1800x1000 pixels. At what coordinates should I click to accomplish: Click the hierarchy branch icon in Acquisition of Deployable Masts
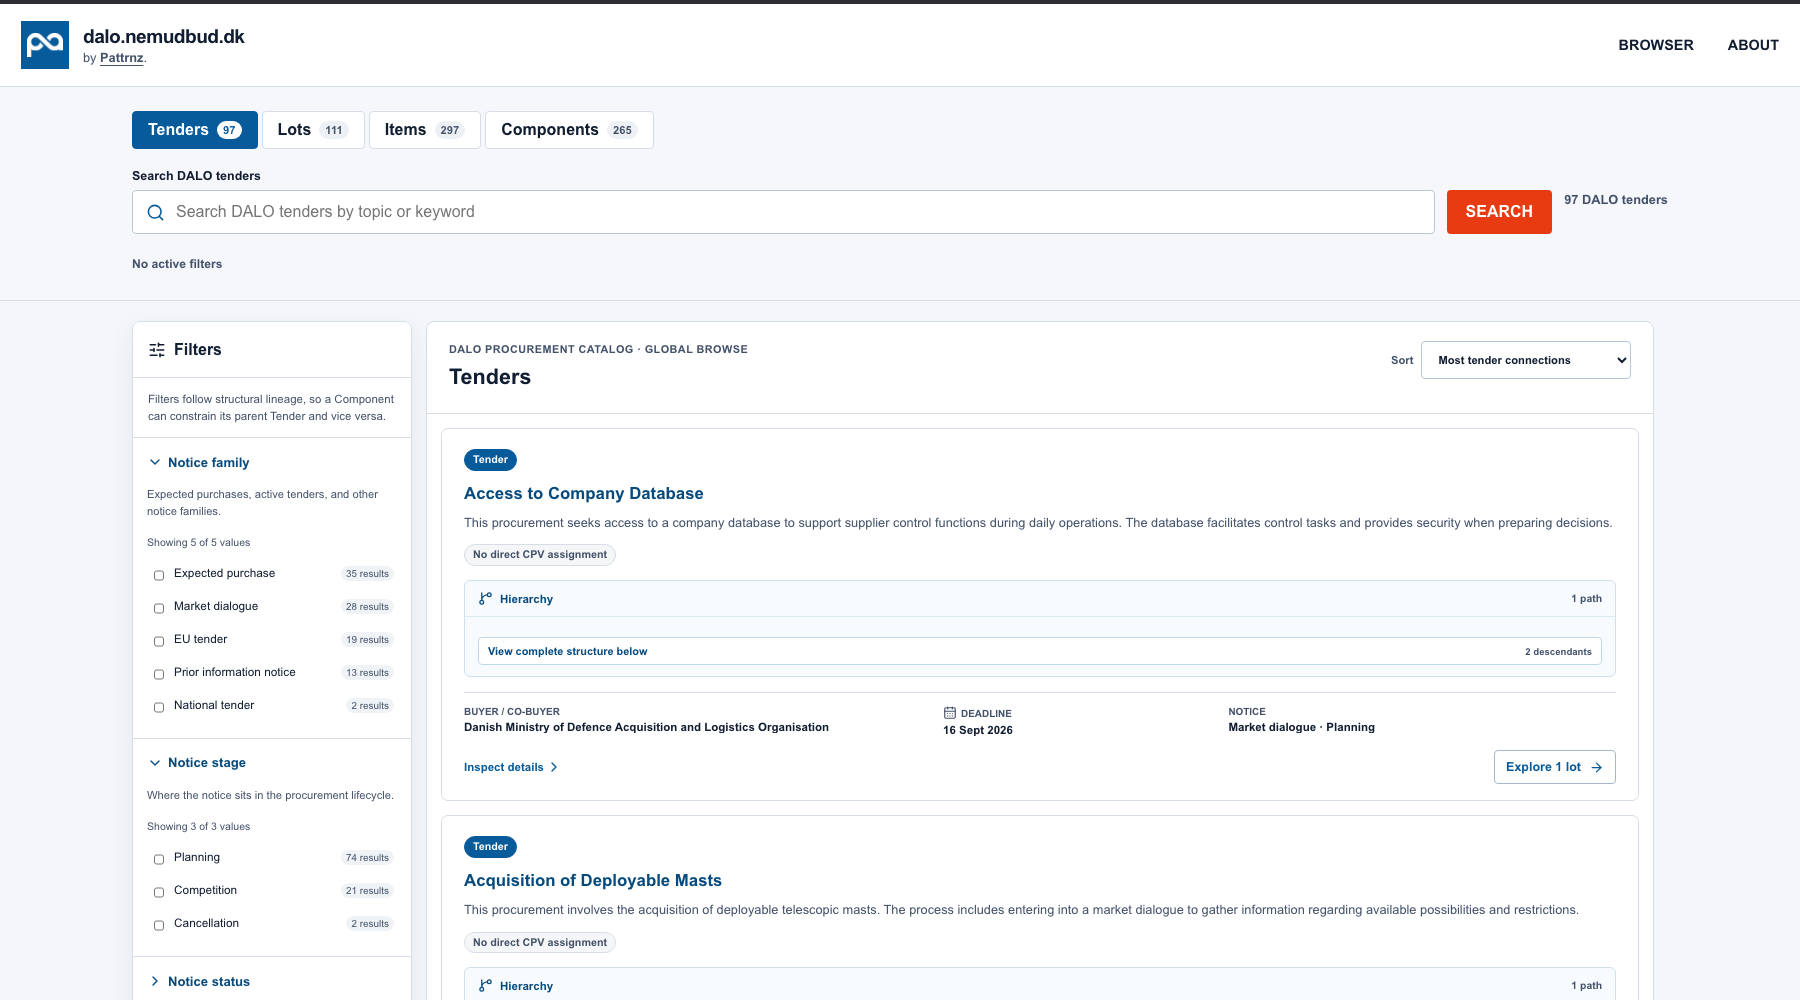(x=485, y=986)
